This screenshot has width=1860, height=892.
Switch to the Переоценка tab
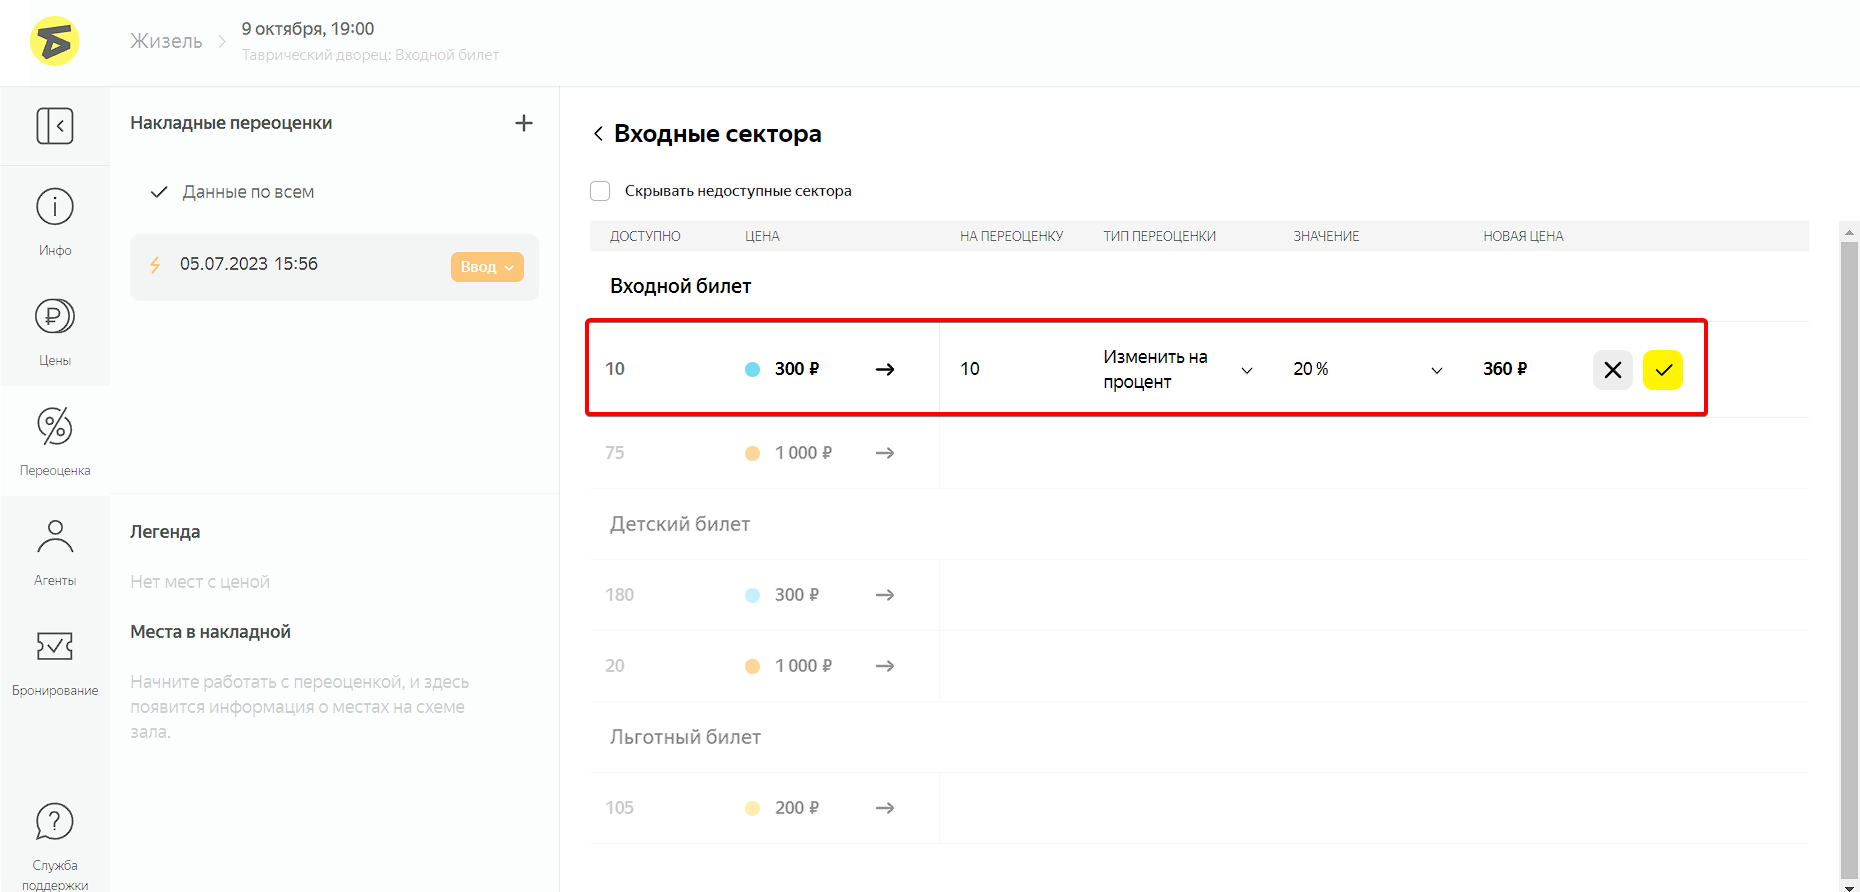tap(55, 441)
